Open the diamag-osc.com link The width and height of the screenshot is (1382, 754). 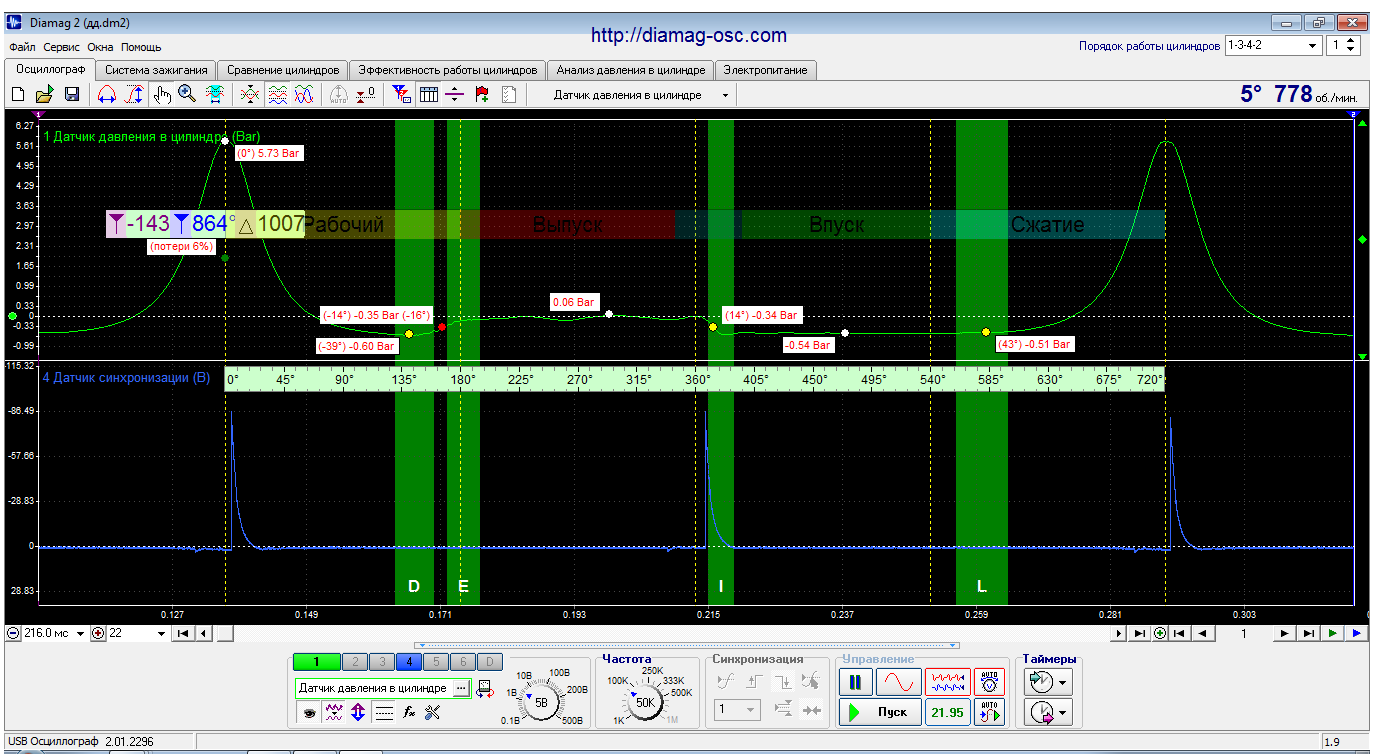click(x=689, y=35)
